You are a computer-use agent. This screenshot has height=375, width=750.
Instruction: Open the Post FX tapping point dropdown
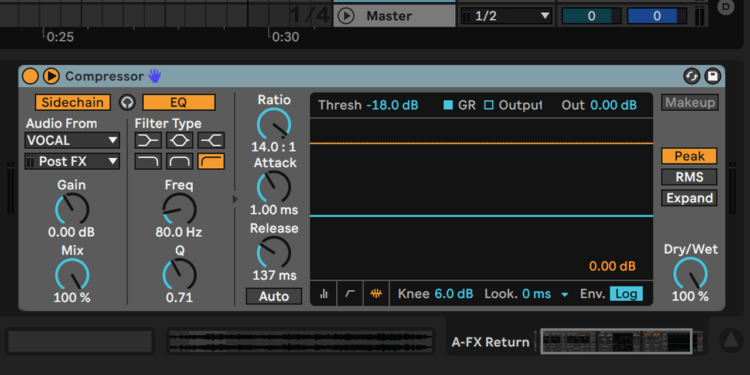(72, 162)
